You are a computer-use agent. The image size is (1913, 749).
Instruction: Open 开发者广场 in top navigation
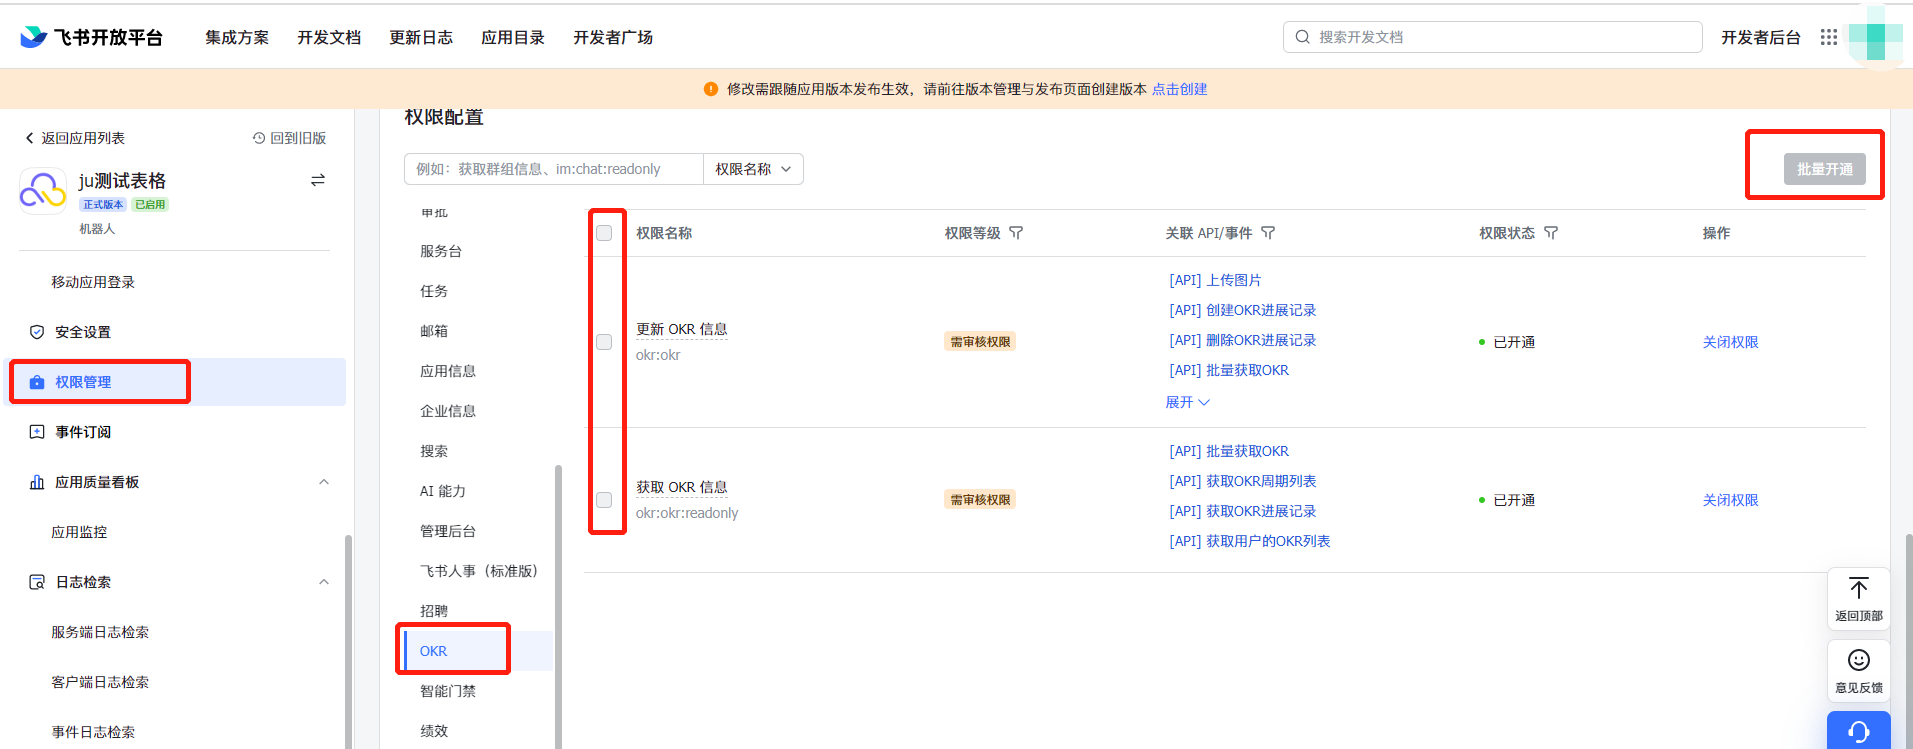tap(613, 37)
